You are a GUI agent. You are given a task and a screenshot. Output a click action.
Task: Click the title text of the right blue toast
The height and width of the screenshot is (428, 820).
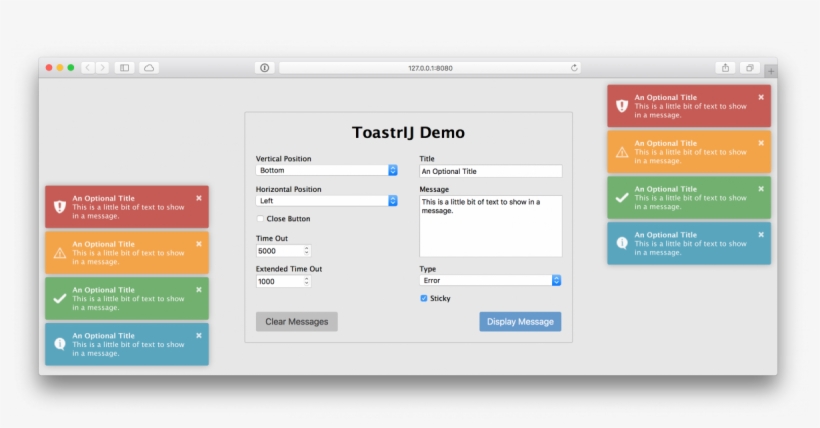pos(666,235)
